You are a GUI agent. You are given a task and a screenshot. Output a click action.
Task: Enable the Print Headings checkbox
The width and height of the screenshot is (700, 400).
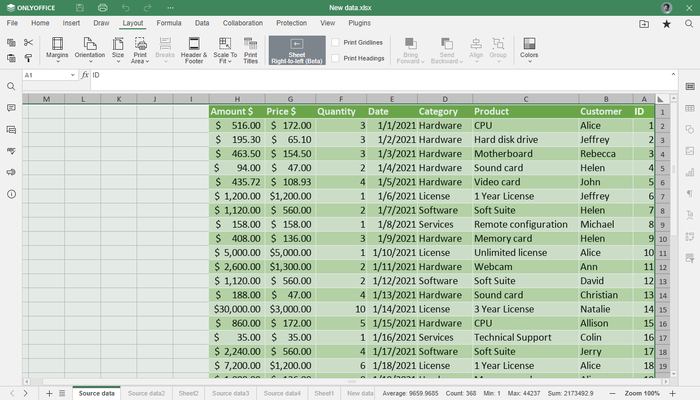point(336,58)
